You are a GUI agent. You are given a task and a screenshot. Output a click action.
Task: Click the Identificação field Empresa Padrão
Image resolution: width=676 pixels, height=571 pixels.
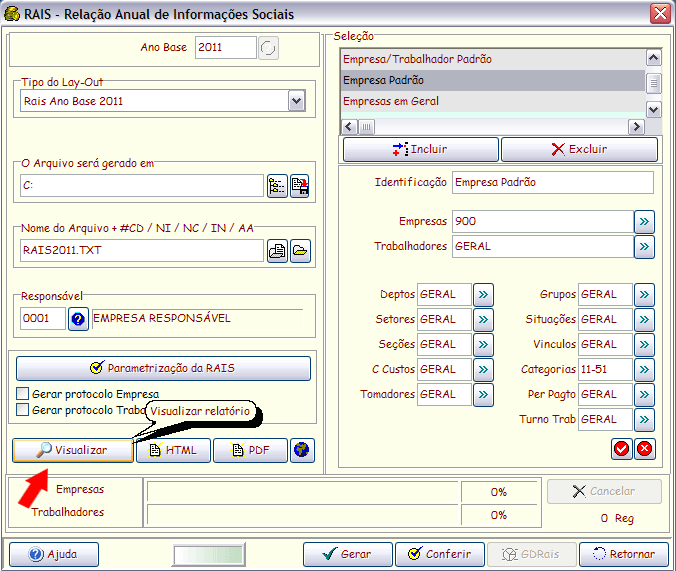tap(553, 182)
